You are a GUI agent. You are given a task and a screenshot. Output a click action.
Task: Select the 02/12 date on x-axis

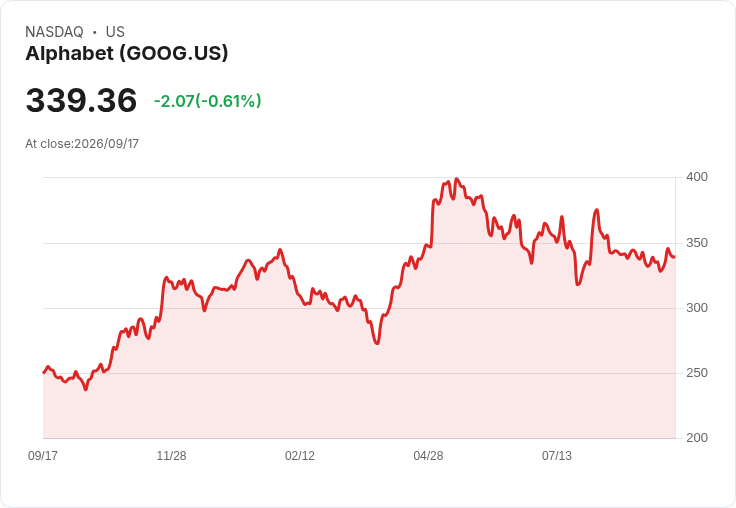pos(300,455)
